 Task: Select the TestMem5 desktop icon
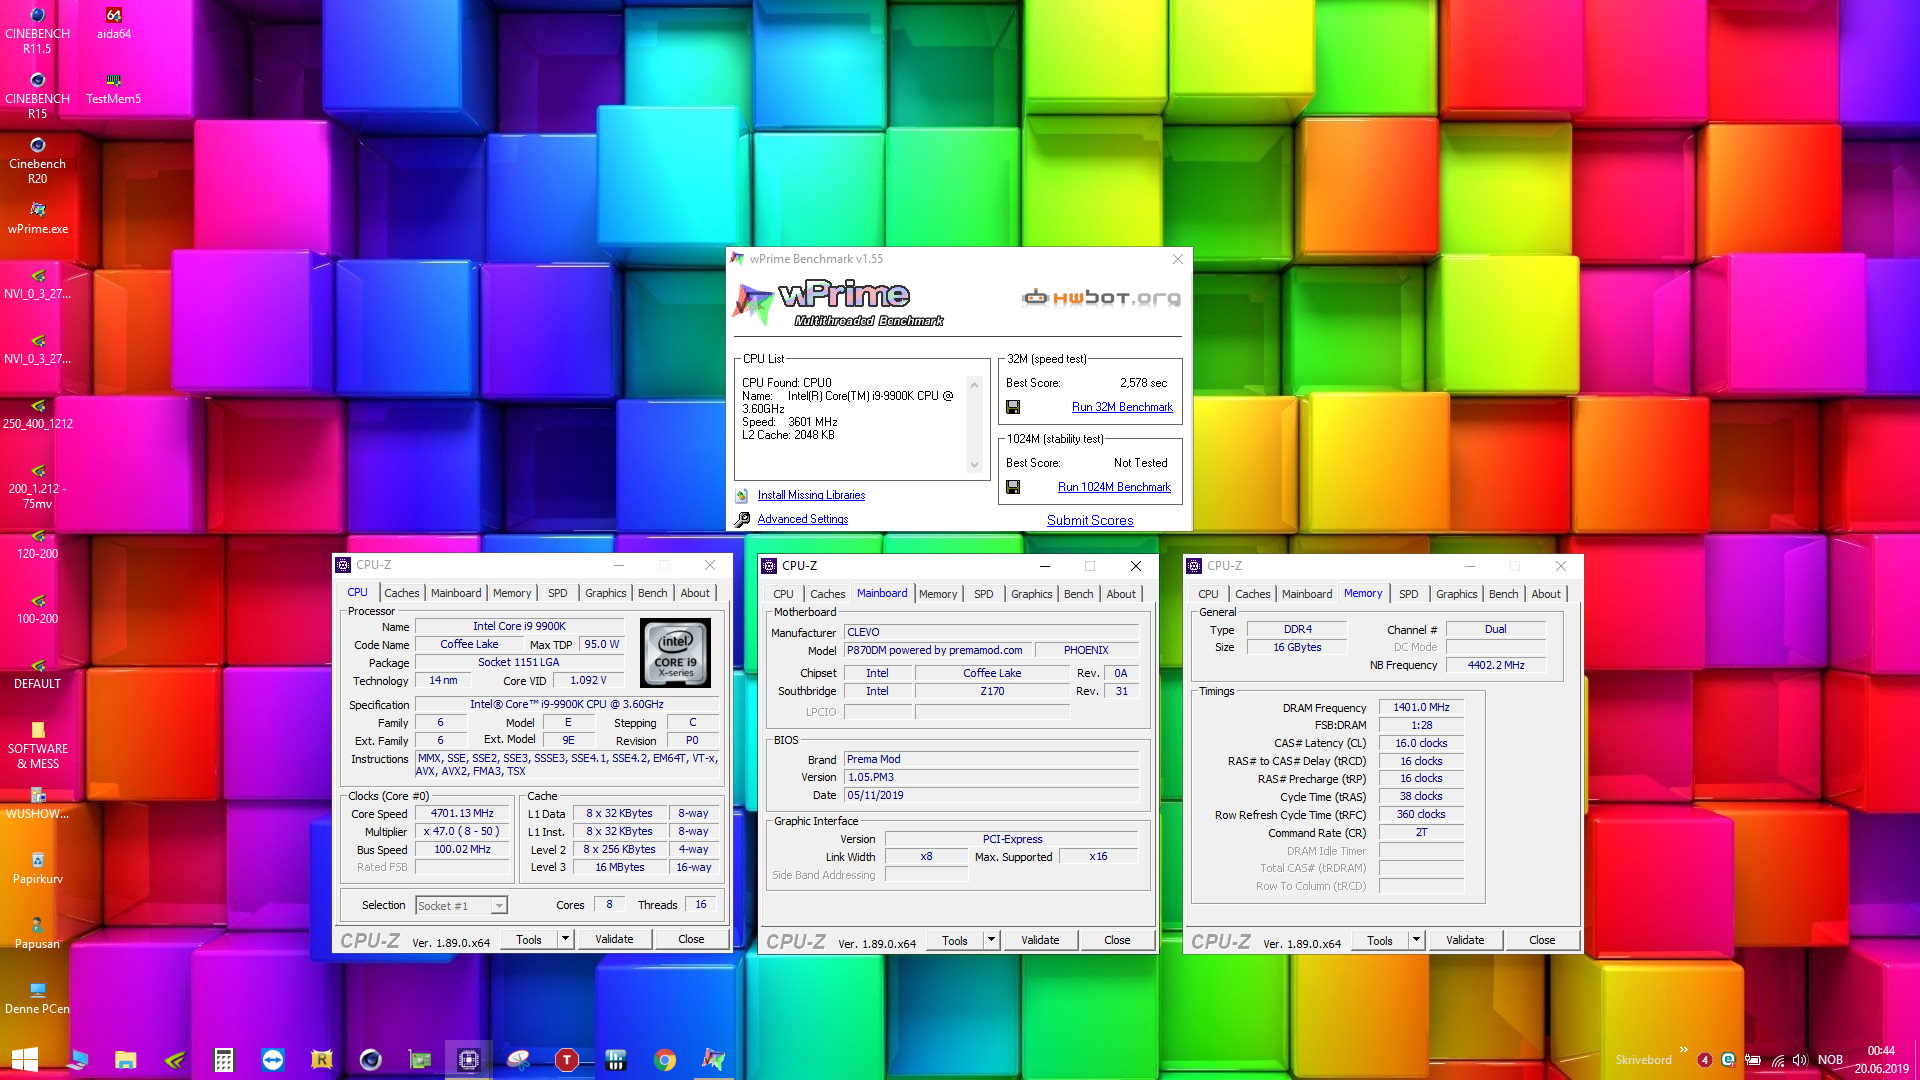113,89
